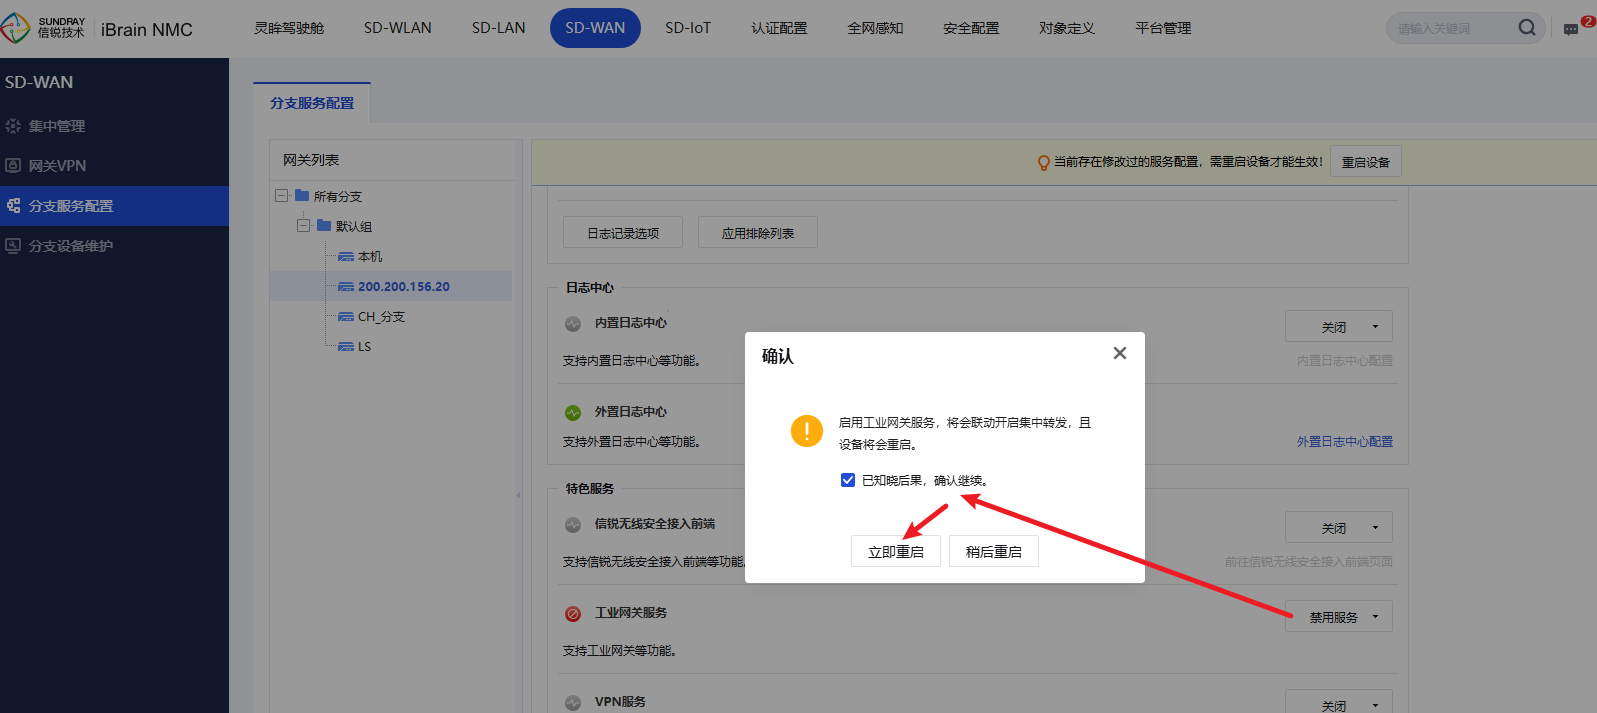Open the 外置日志中心配置 link
1597x713 pixels.
(1344, 442)
